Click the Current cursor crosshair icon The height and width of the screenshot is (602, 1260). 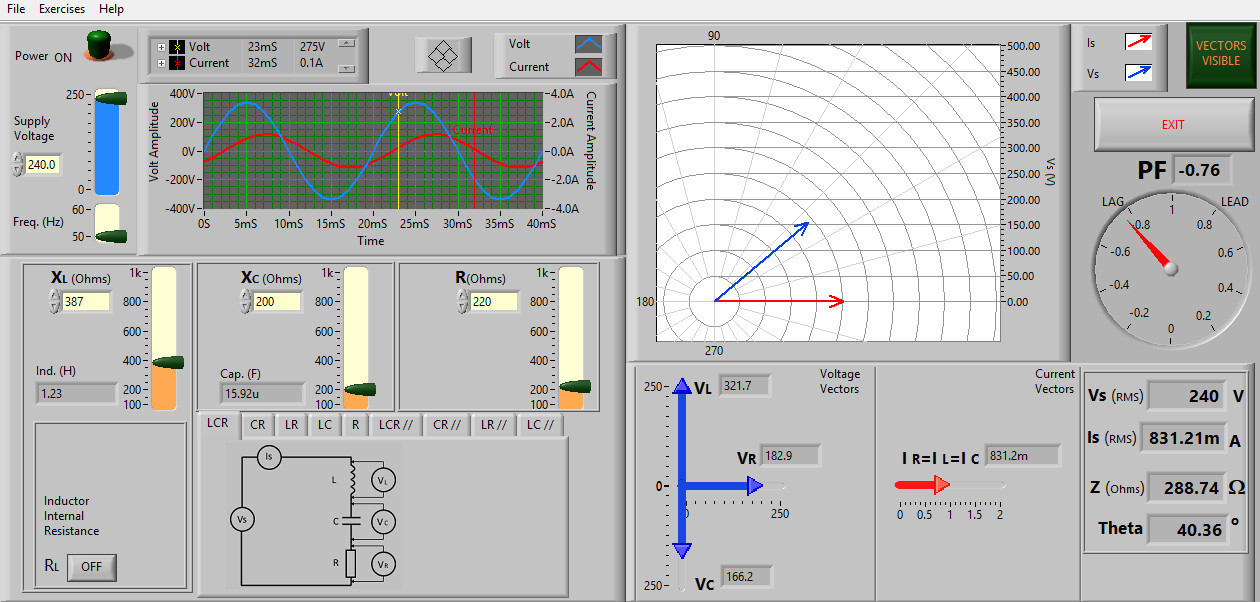coord(177,63)
